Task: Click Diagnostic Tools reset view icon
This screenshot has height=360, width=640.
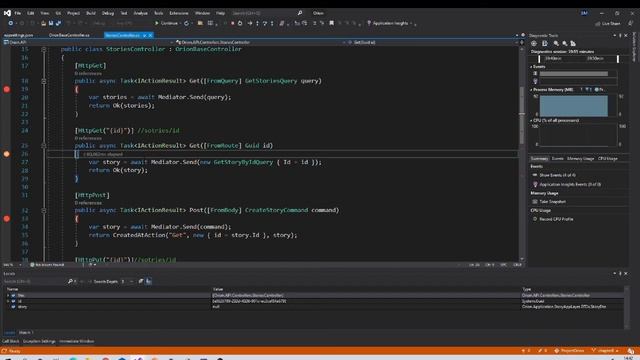Action: tap(573, 43)
